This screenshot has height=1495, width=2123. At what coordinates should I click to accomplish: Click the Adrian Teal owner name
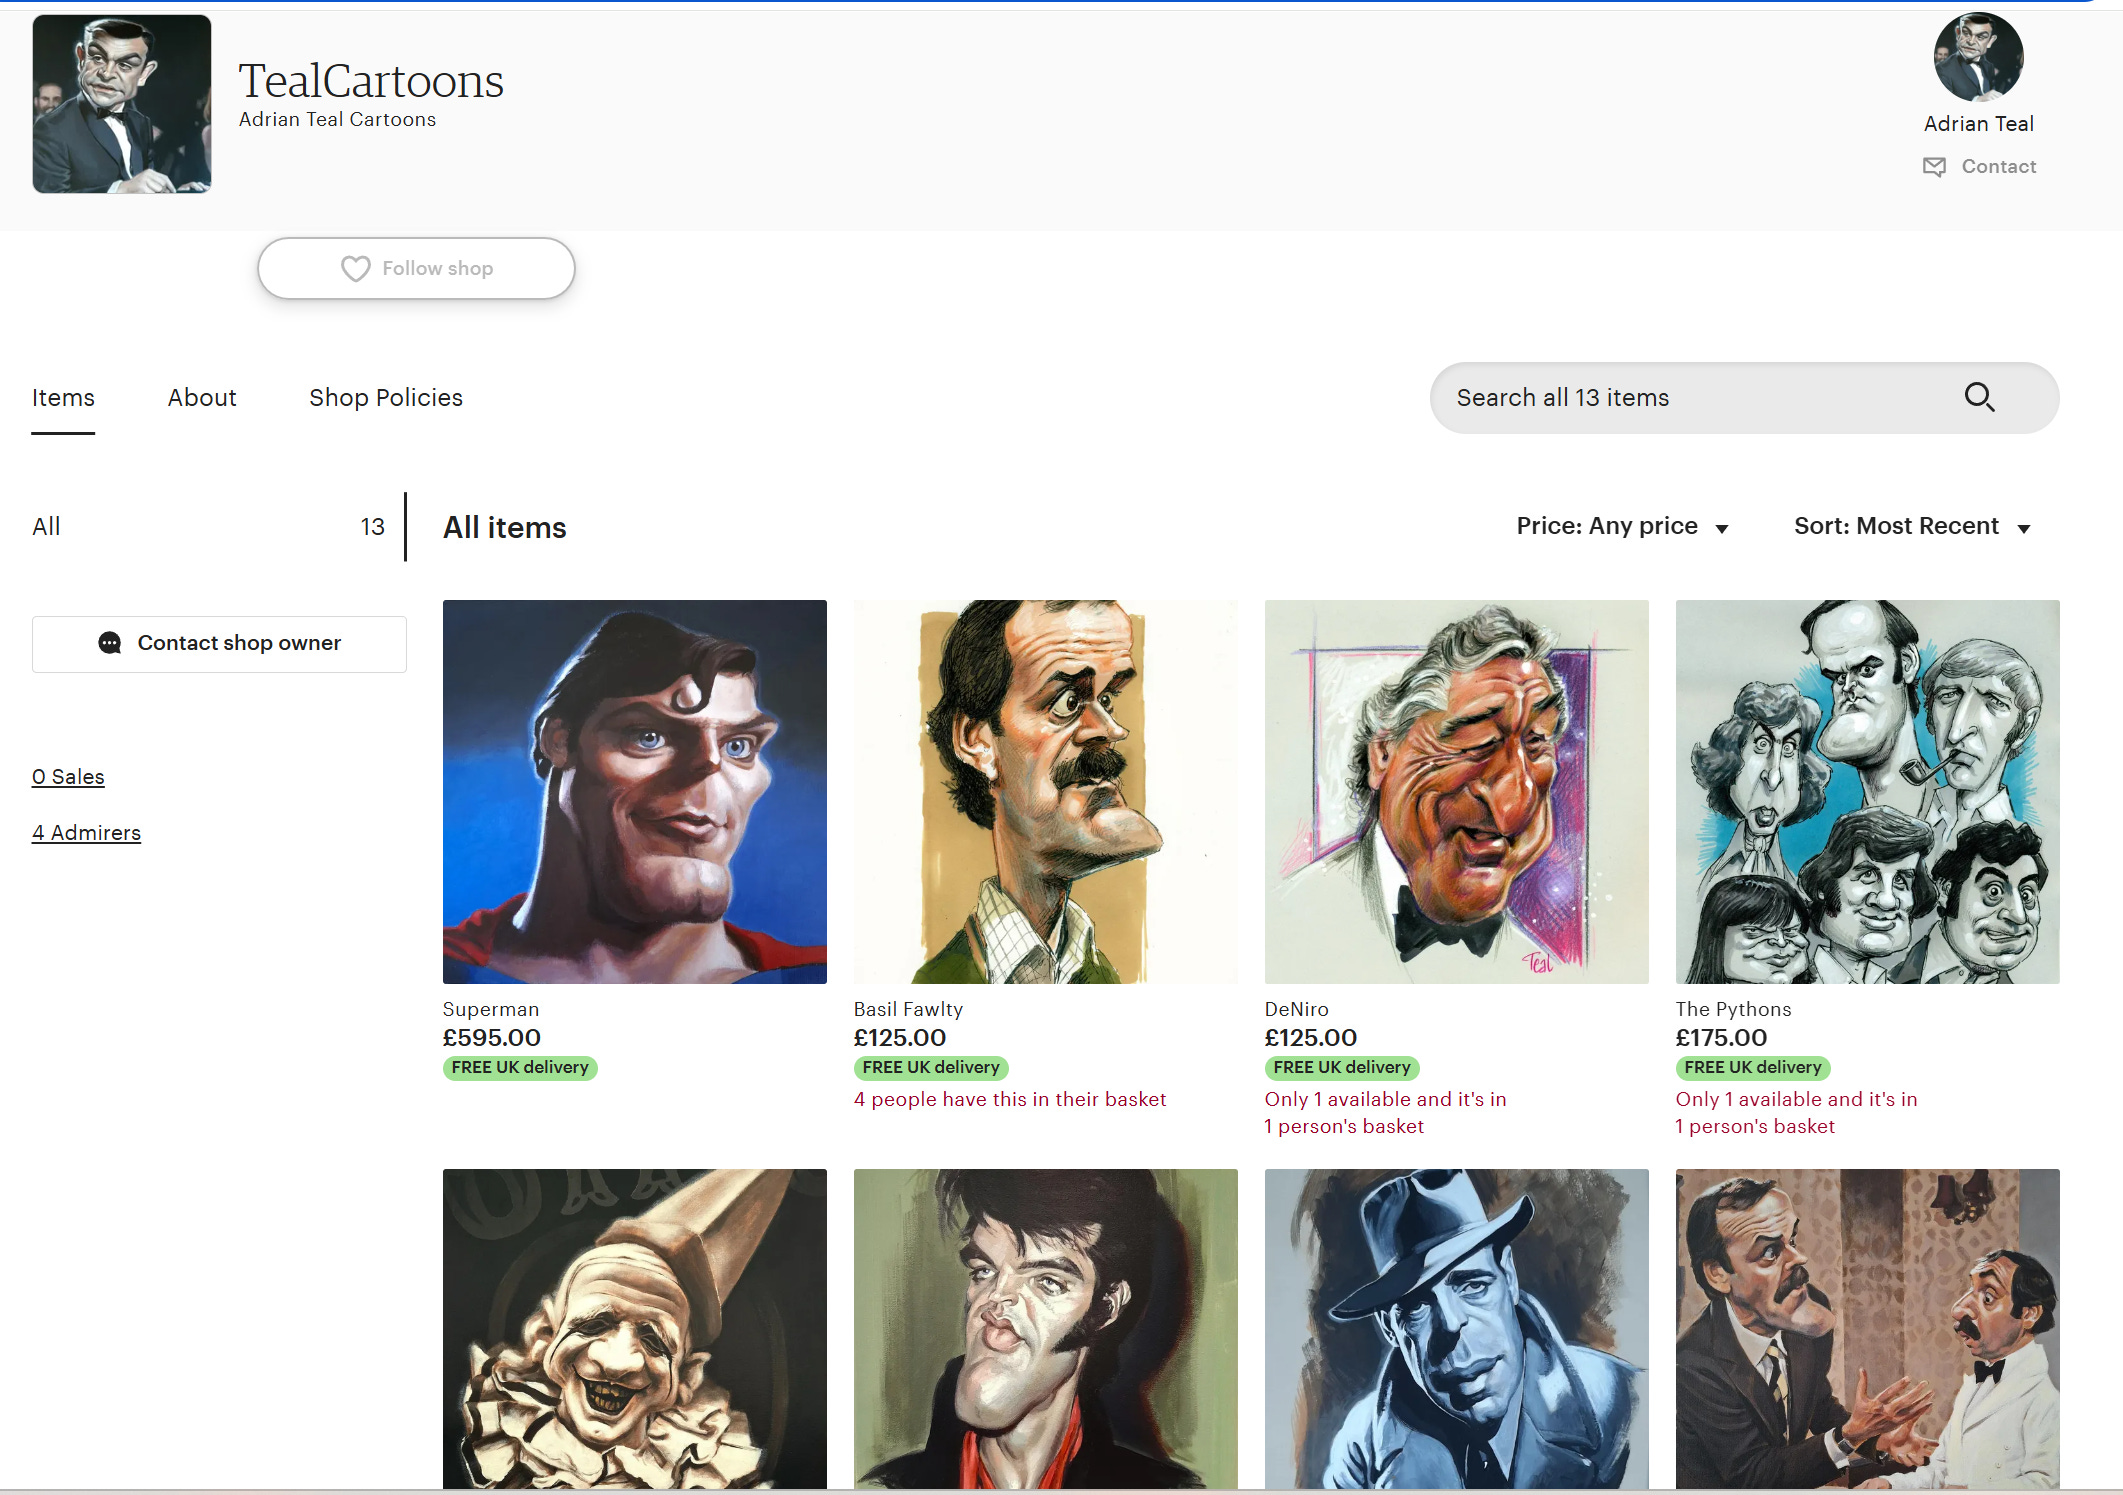tap(1978, 124)
